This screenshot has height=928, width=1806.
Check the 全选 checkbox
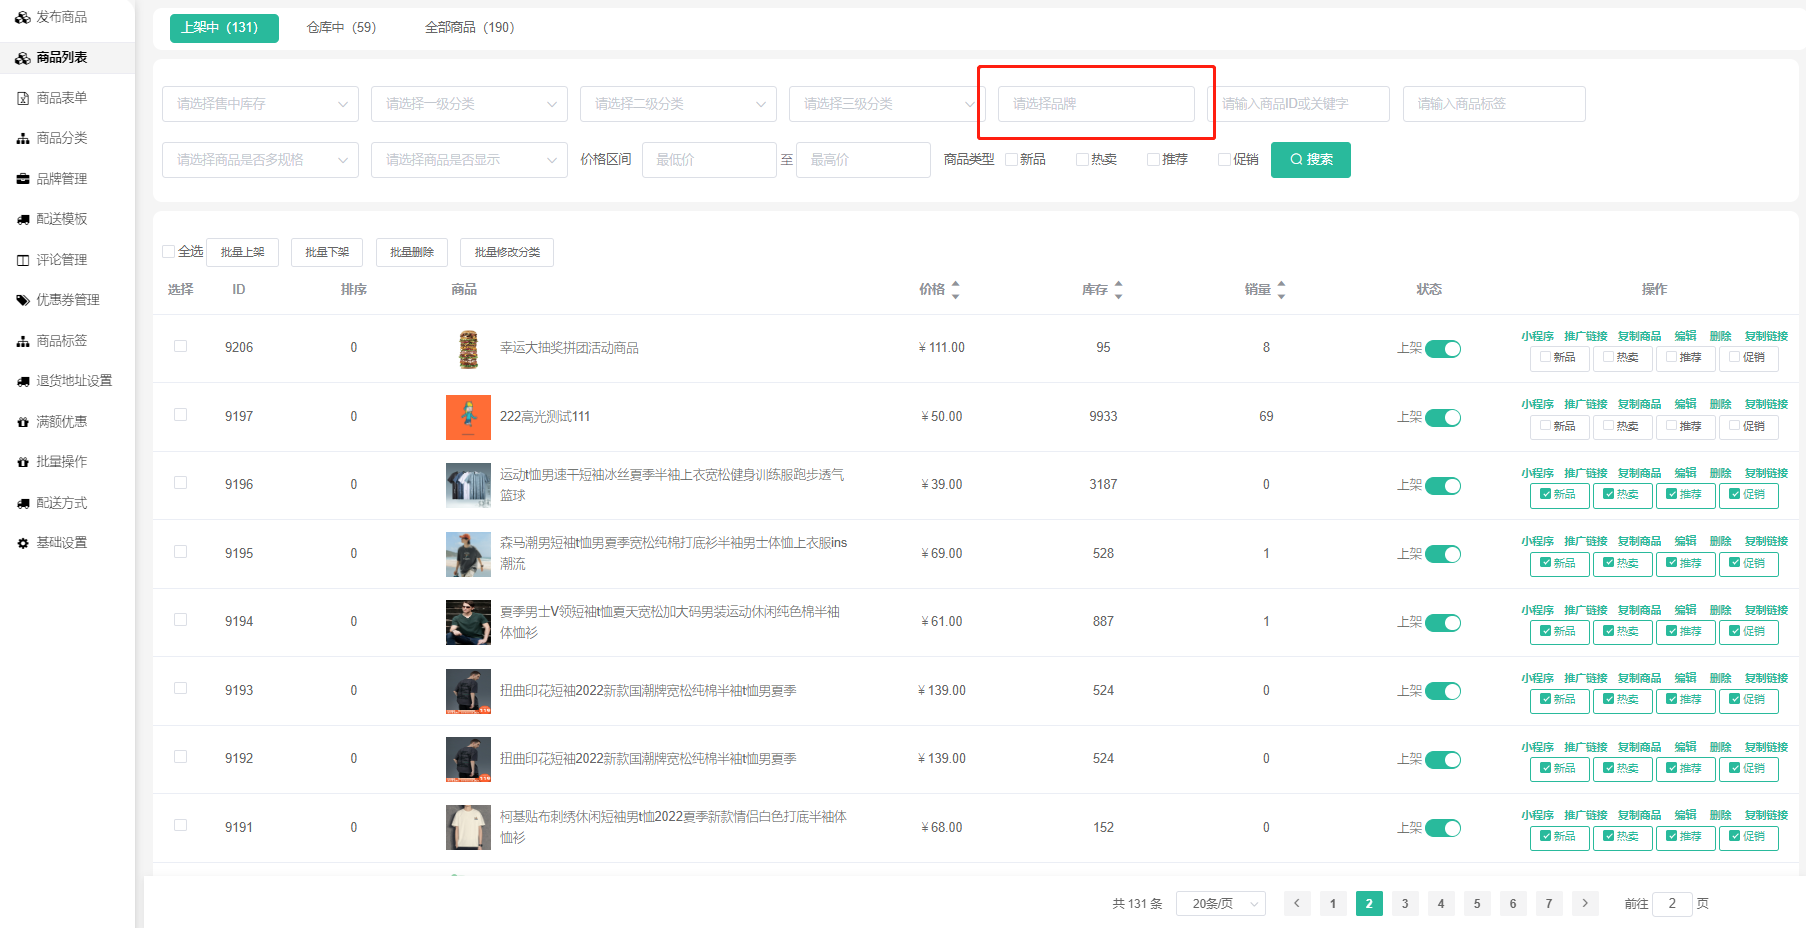tap(169, 252)
